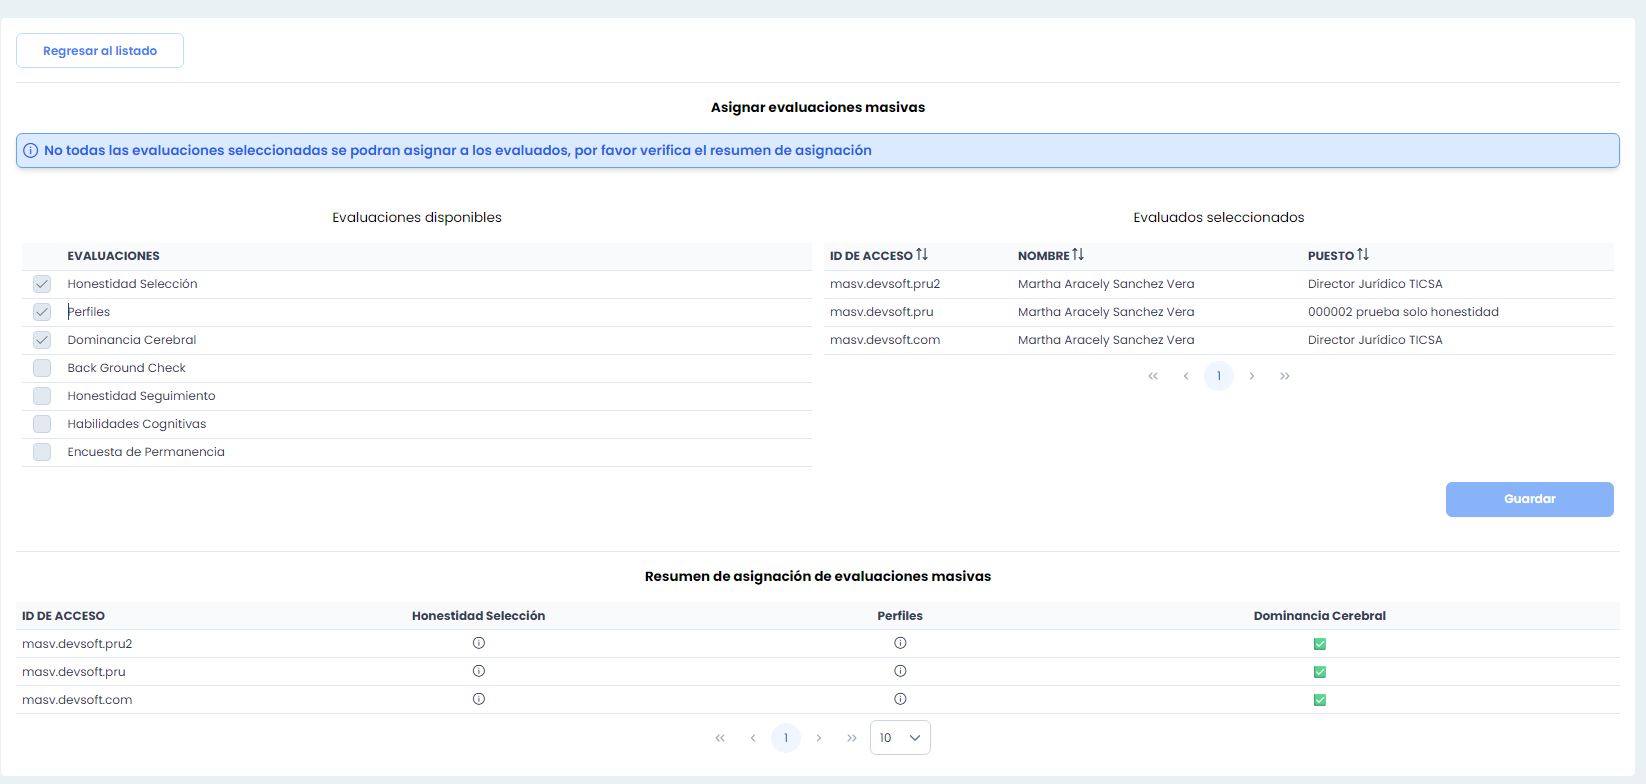This screenshot has height=784, width=1646.
Task: Select page 1 in the resumen paginator
Action: pyautogui.click(x=786, y=738)
